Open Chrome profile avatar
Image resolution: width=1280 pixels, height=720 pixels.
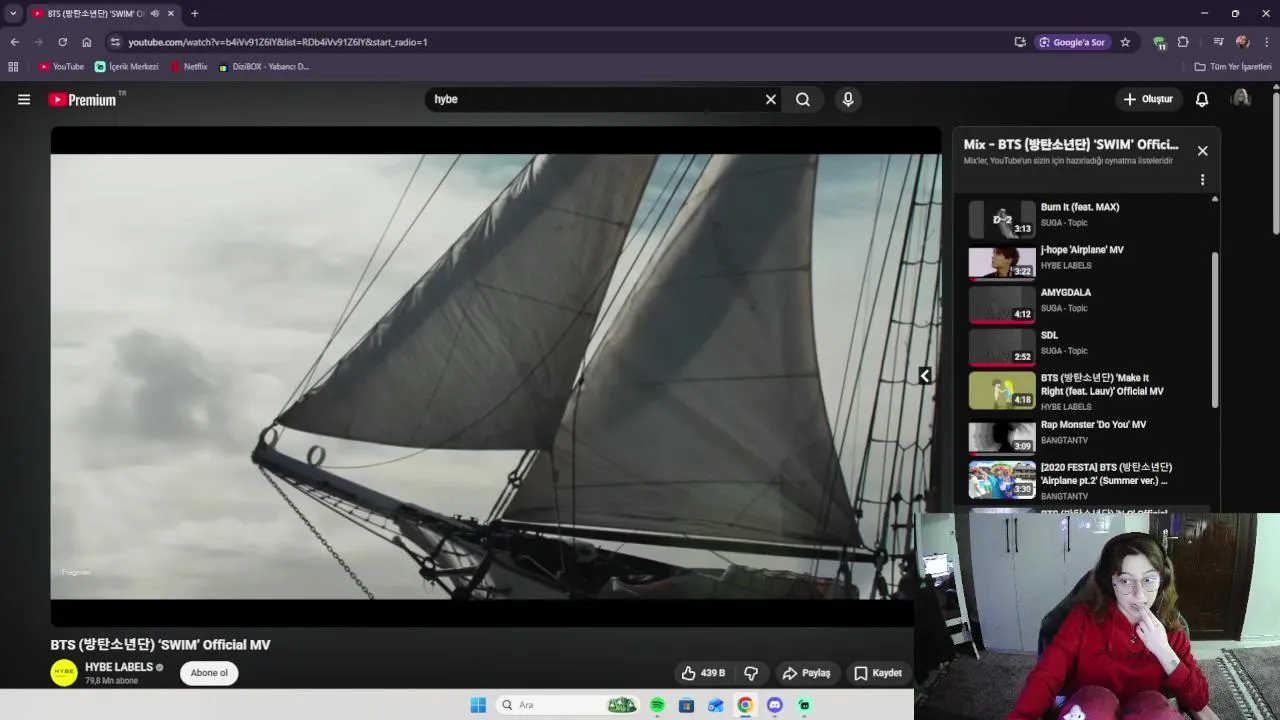(x=1242, y=42)
